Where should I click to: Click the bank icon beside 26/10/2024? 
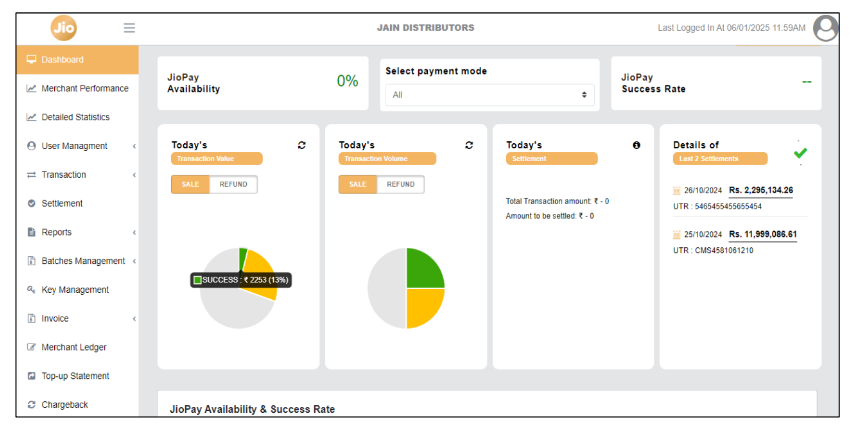677,190
